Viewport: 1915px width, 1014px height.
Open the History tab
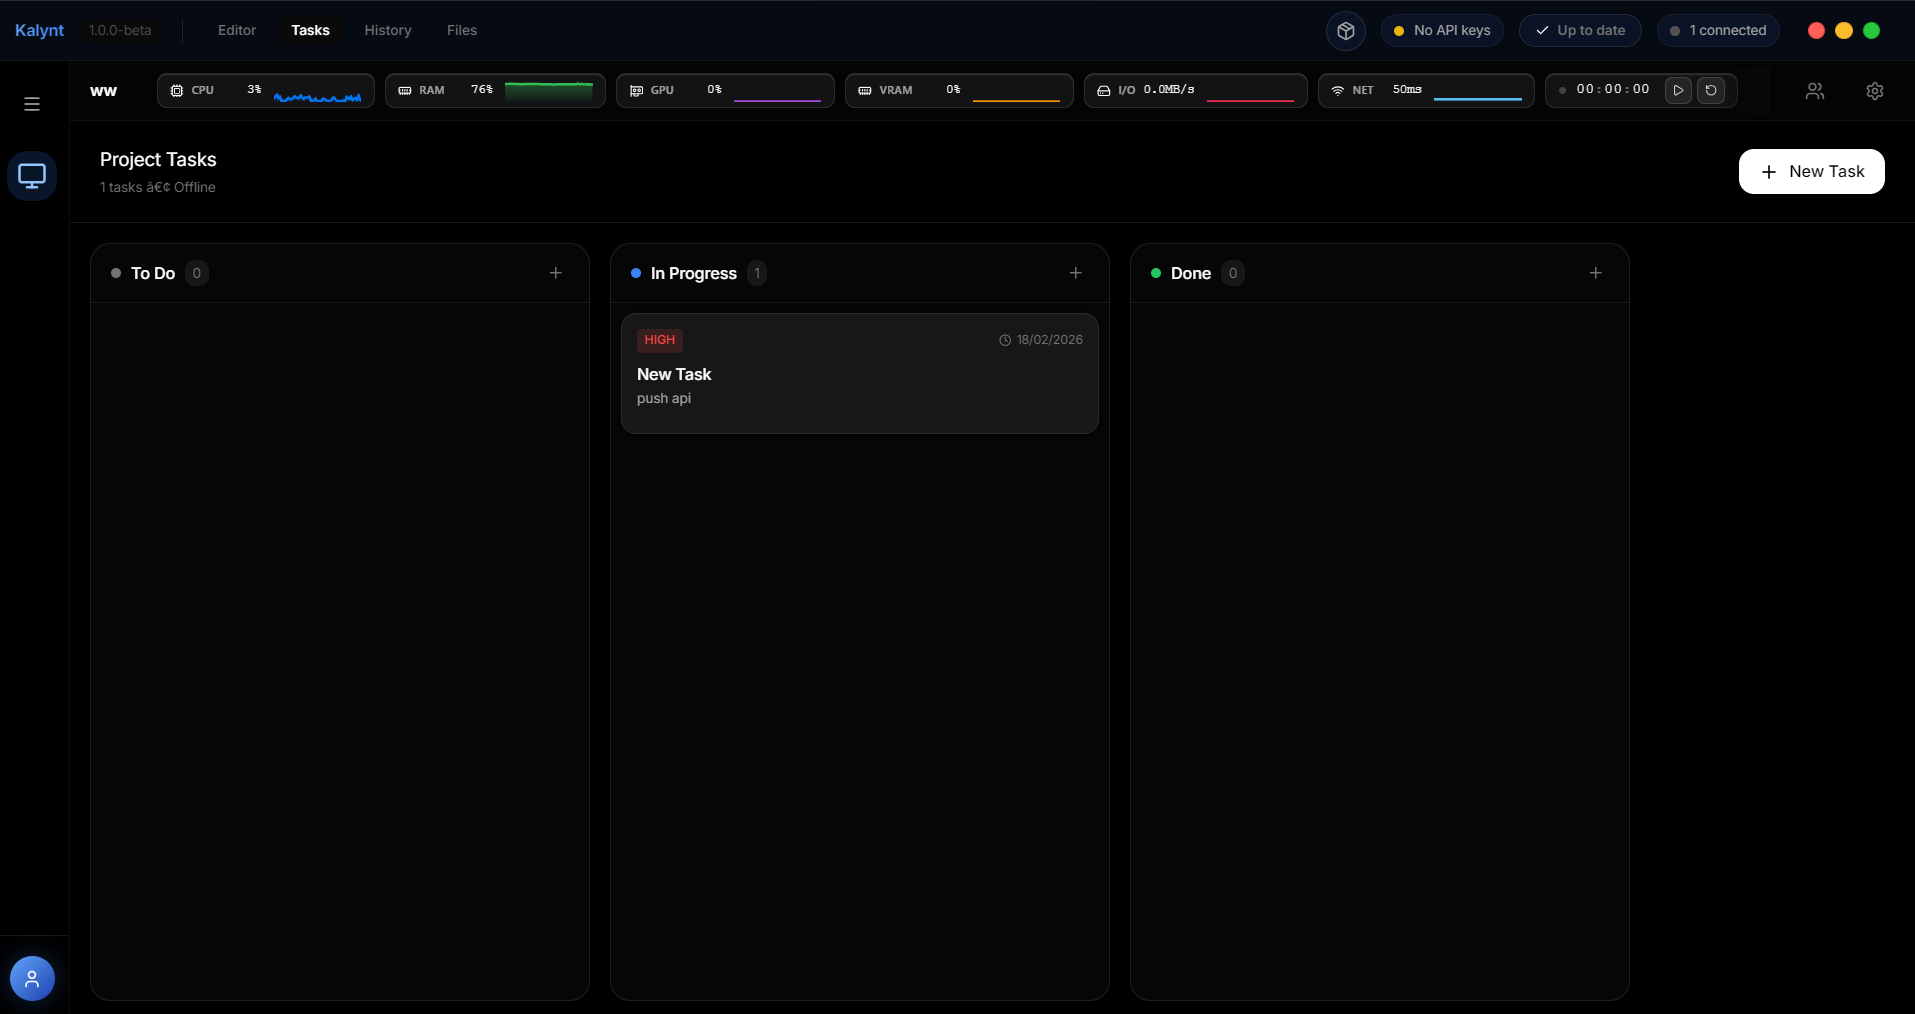click(388, 30)
